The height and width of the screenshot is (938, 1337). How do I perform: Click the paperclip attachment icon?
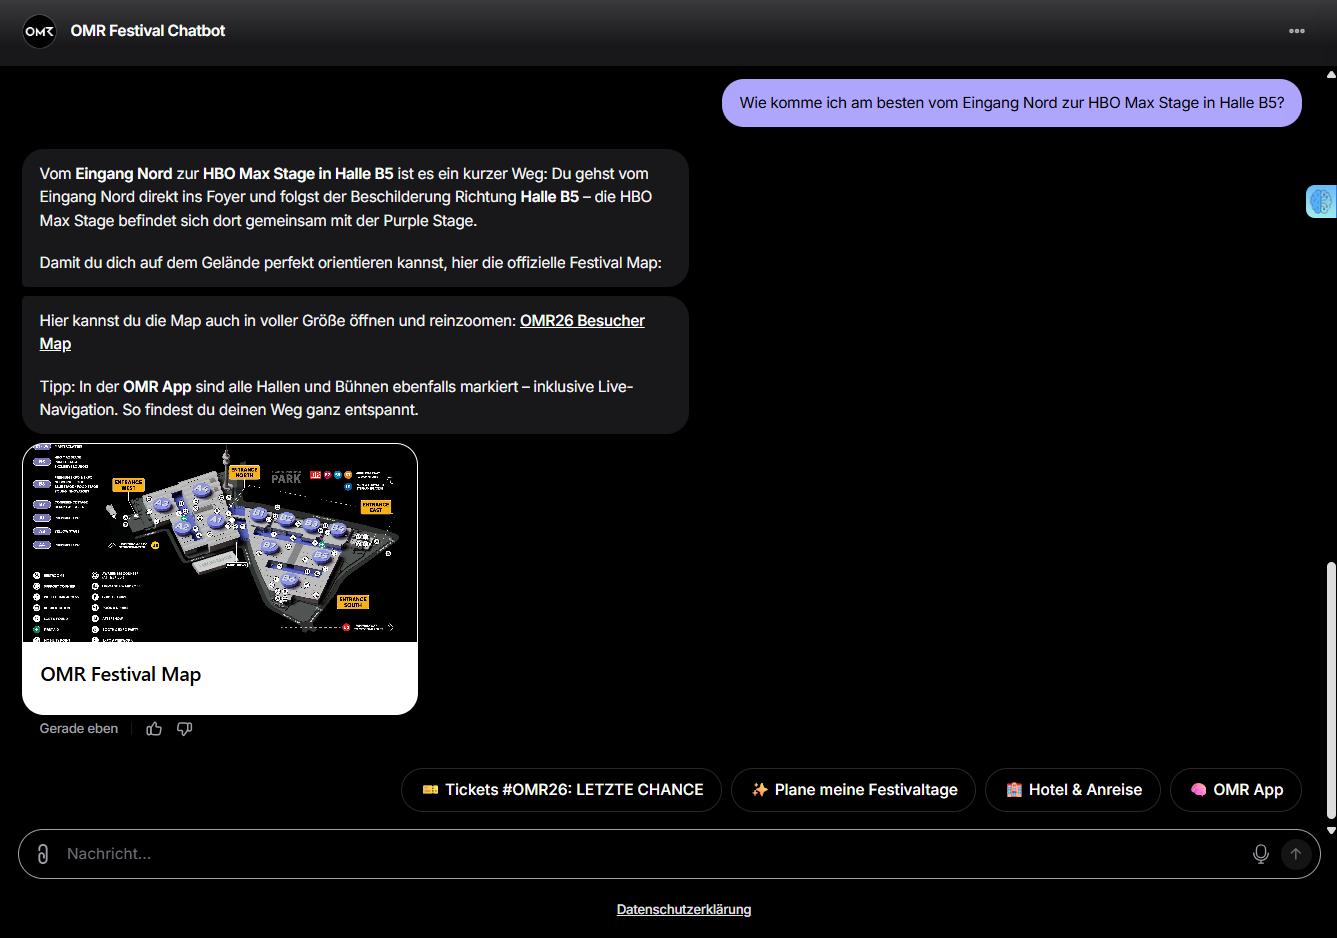[x=43, y=854]
